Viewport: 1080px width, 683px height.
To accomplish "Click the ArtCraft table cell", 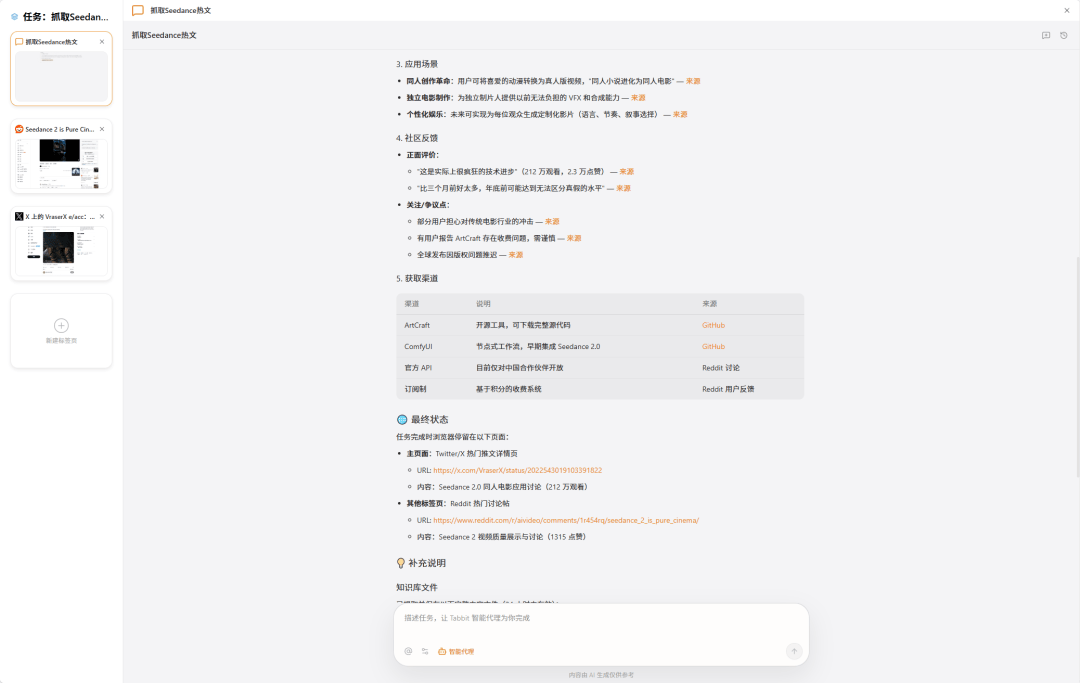I will [417, 325].
